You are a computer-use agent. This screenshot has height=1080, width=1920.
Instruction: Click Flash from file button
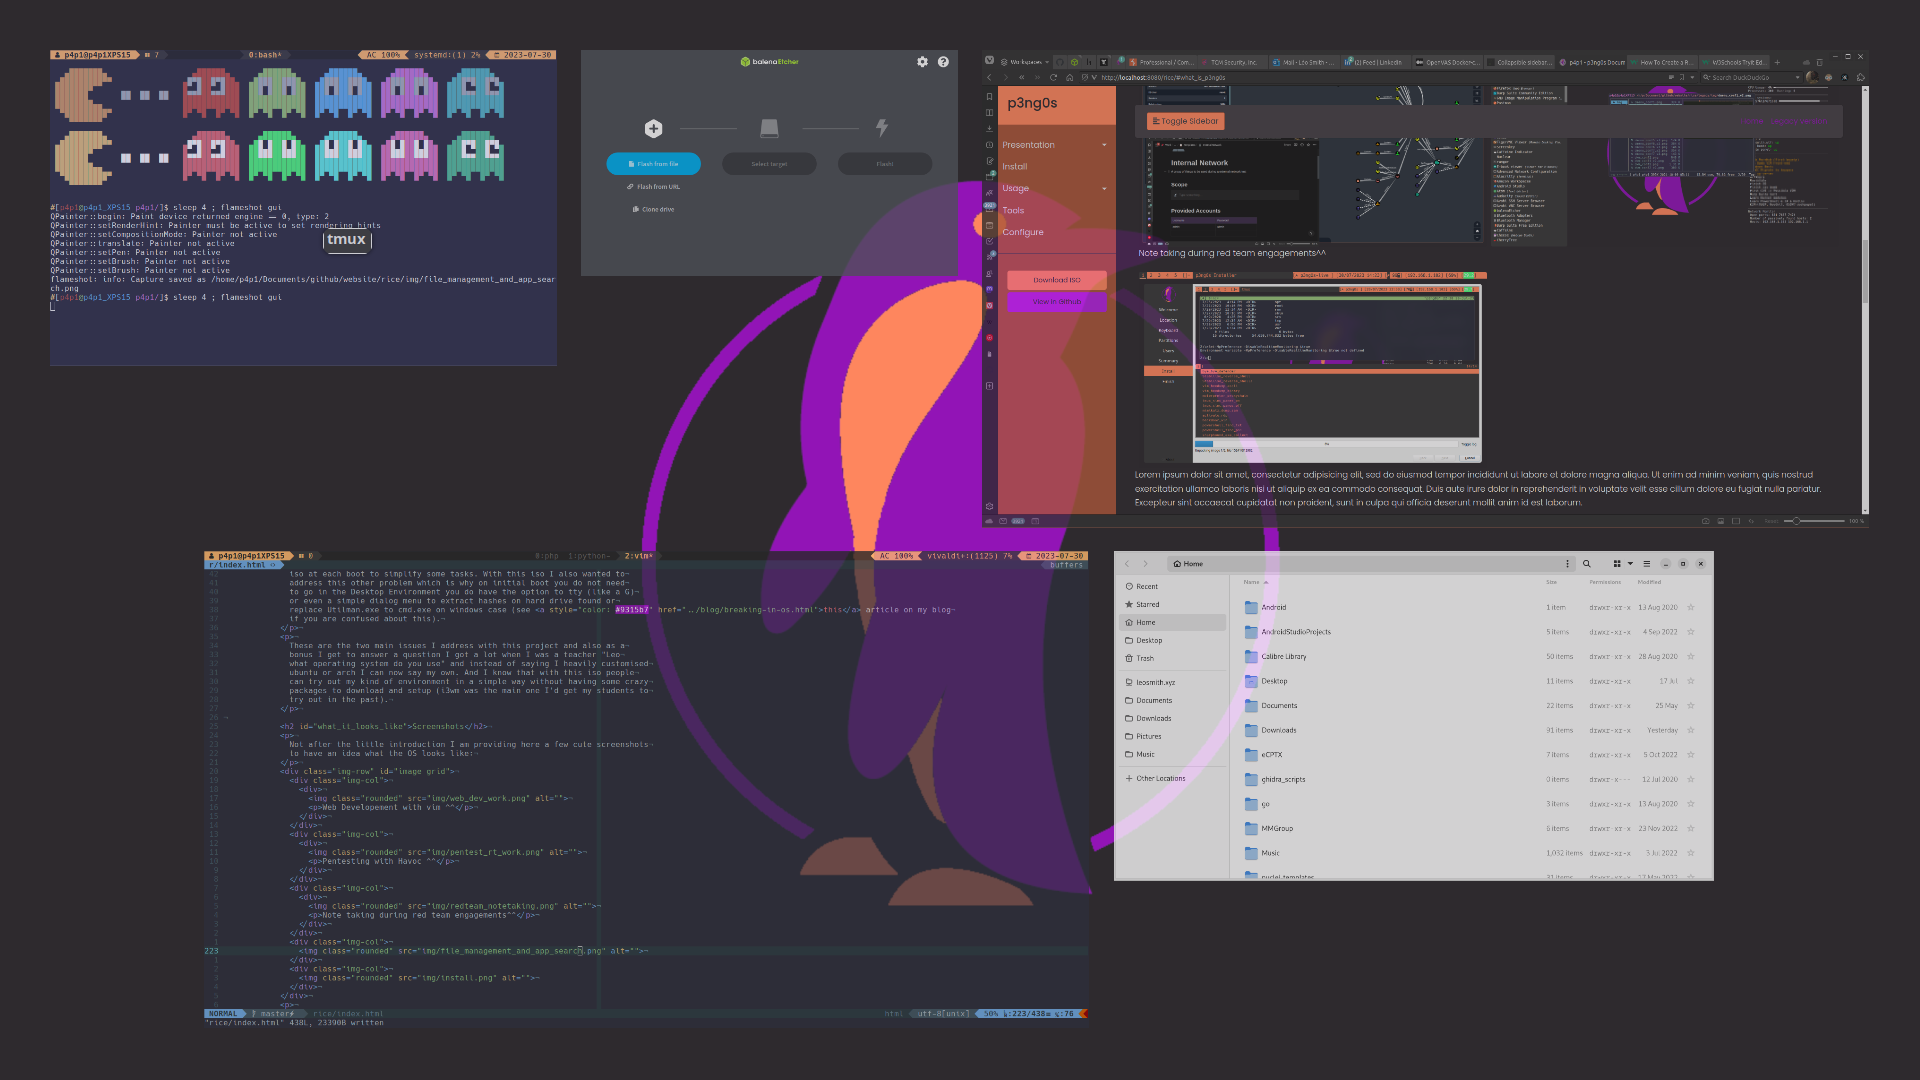coord(653,164)
